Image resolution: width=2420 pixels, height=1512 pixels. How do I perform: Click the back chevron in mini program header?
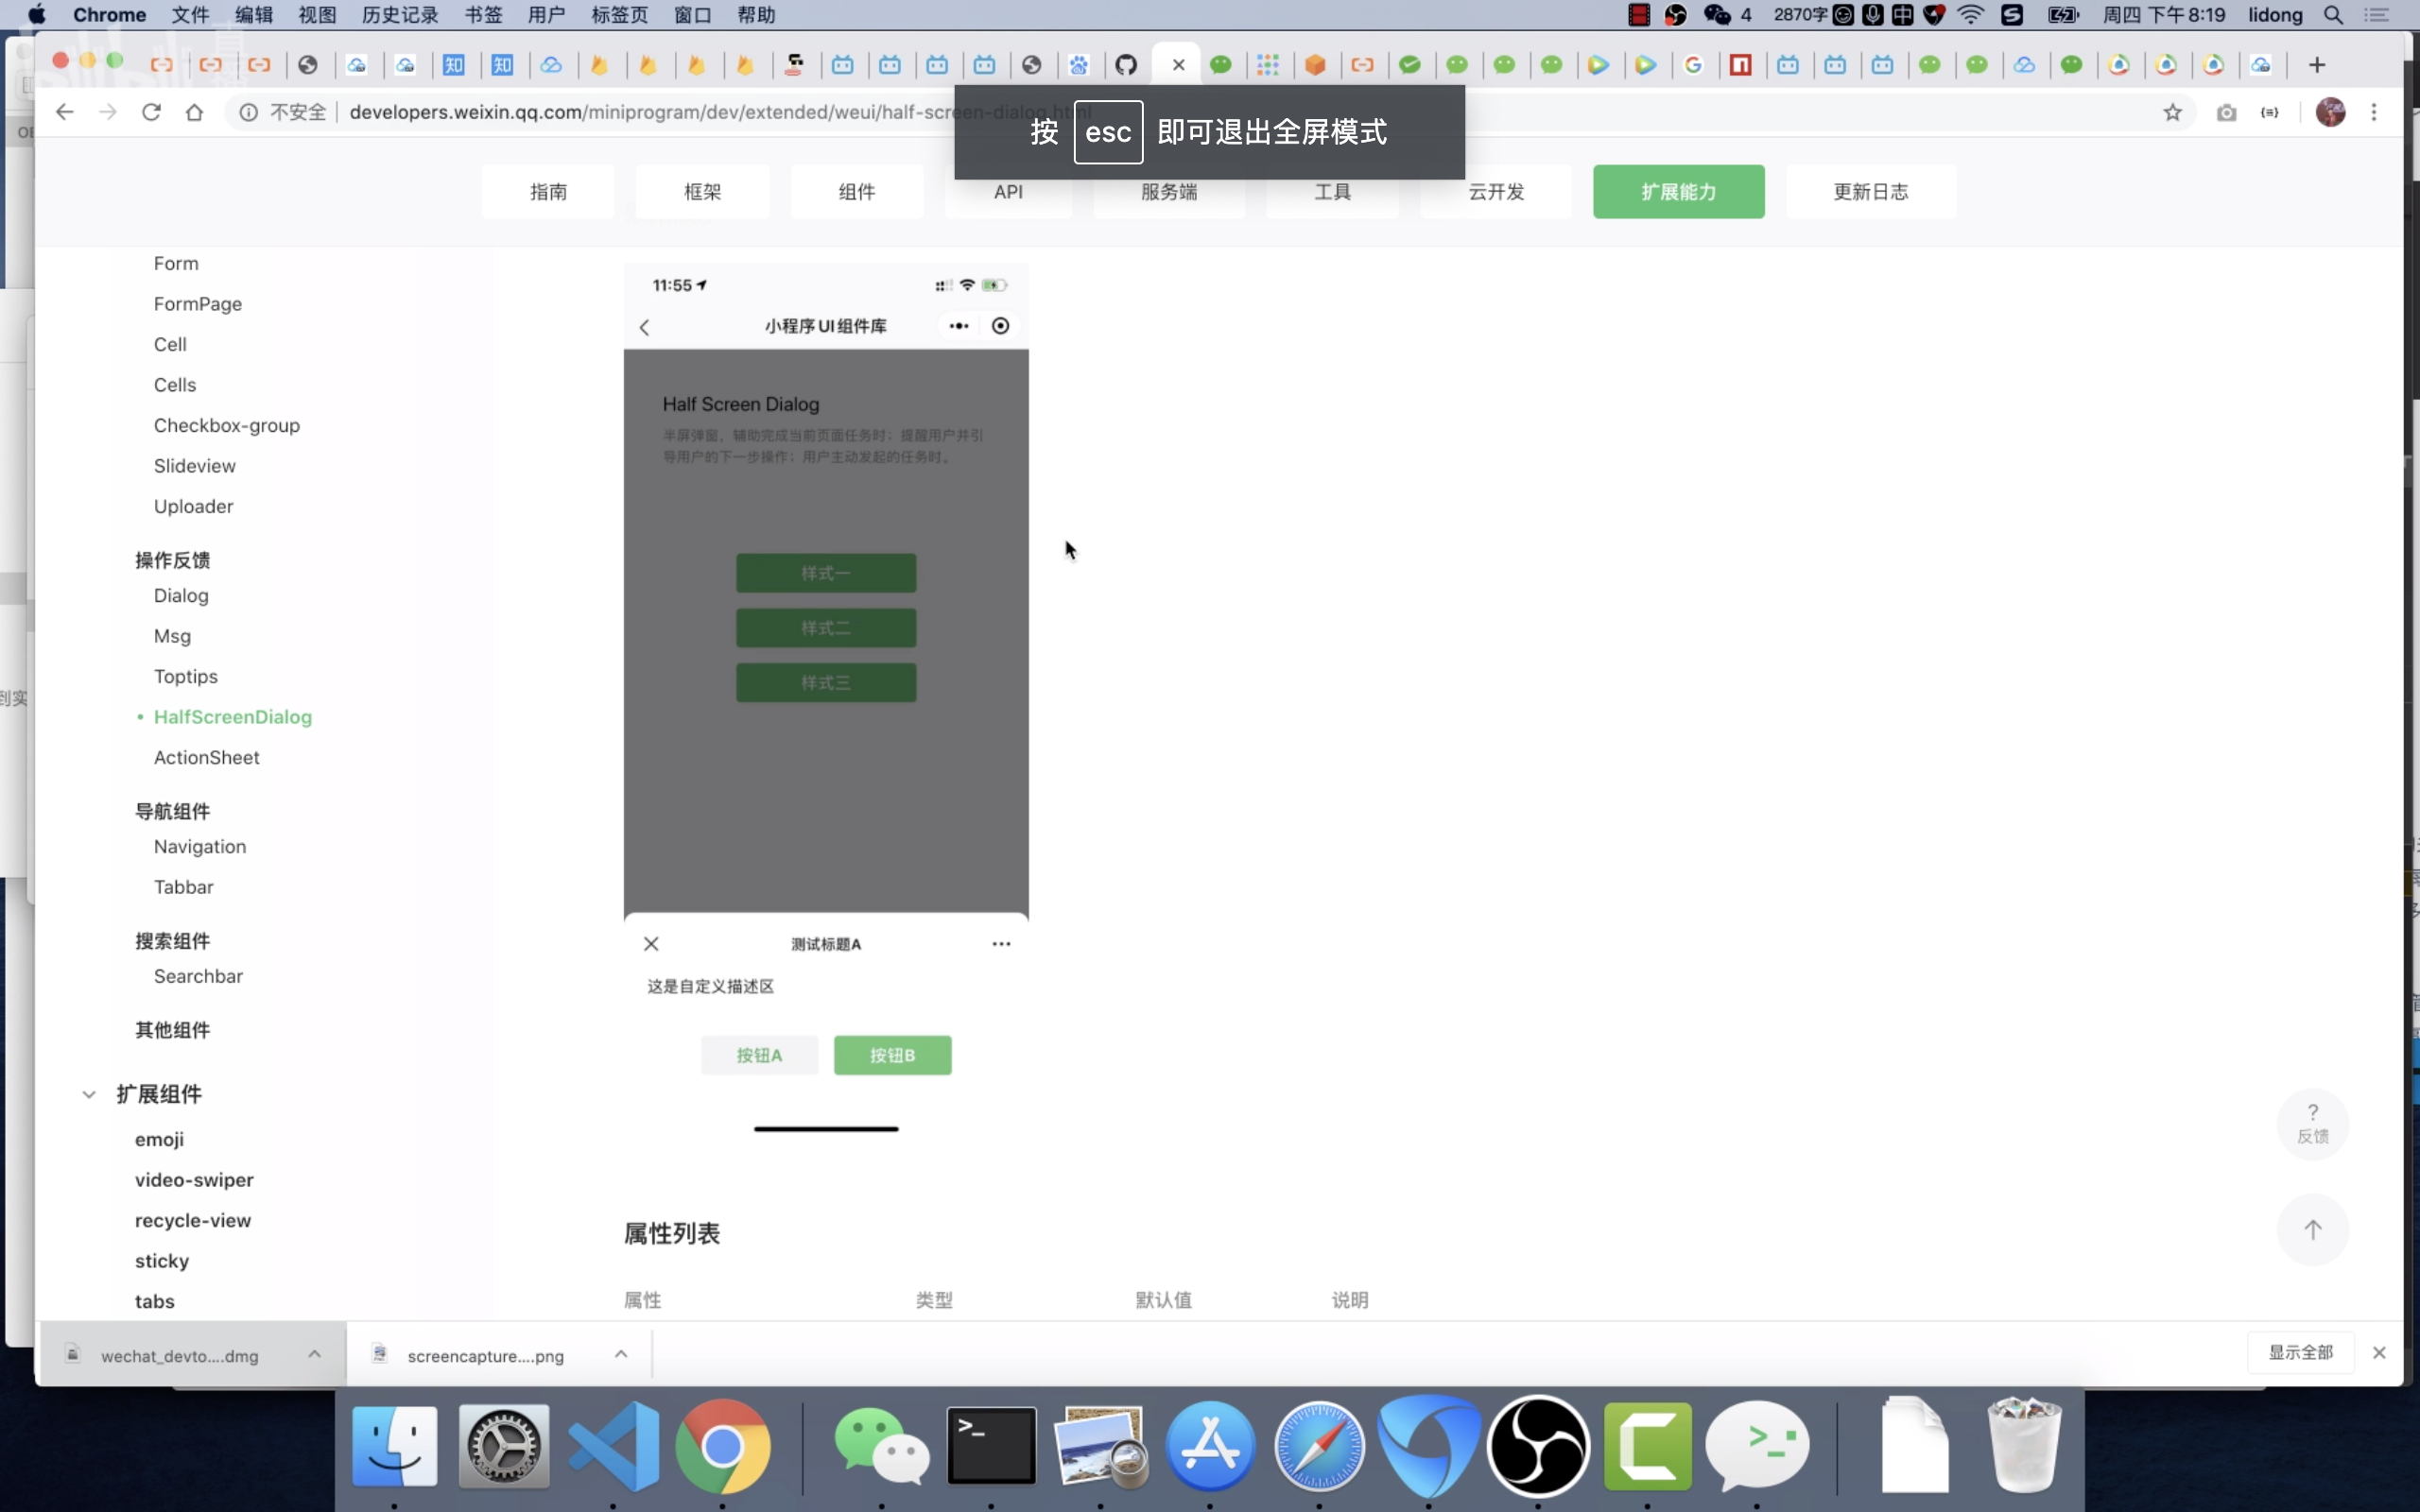coord(645,327)
